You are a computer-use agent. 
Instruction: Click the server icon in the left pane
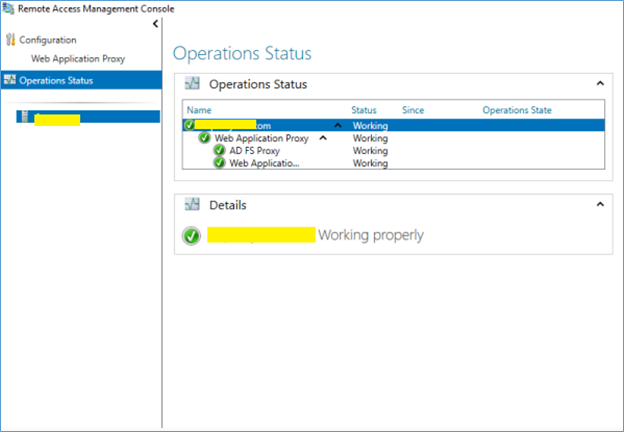point(24,117)
